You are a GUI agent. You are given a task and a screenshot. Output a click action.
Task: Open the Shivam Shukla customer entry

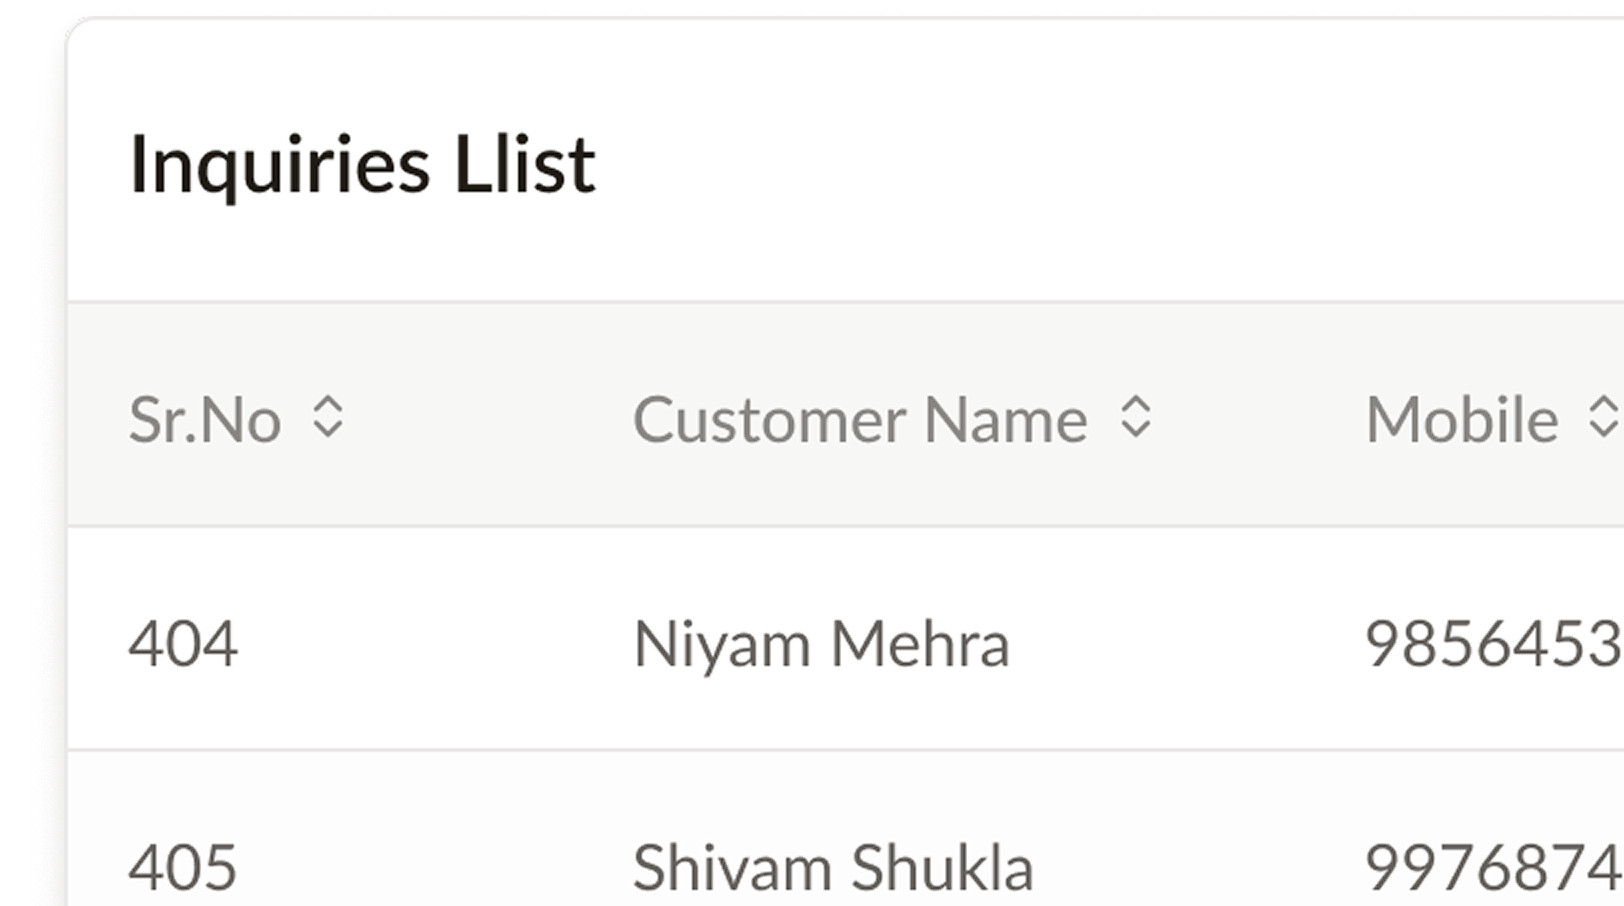tap(833, 866)
